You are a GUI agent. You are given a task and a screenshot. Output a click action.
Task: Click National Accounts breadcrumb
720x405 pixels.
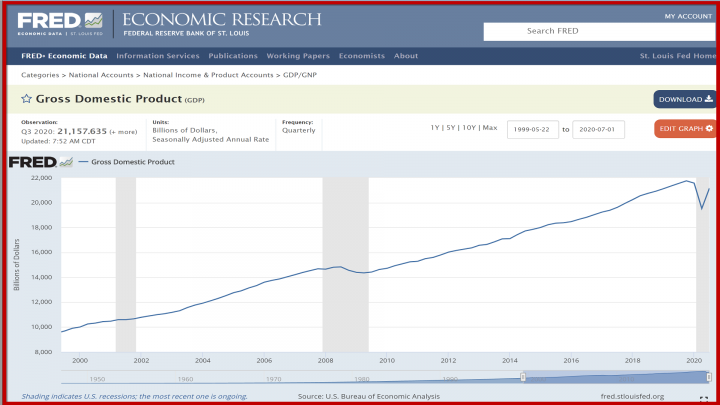pos(101,75)
